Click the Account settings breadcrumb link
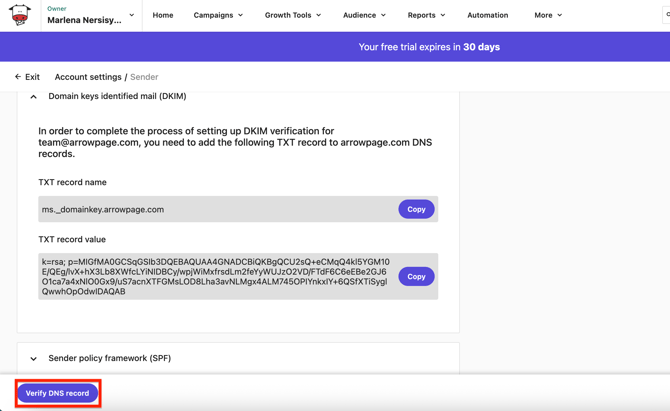 (x=88, y=77)
